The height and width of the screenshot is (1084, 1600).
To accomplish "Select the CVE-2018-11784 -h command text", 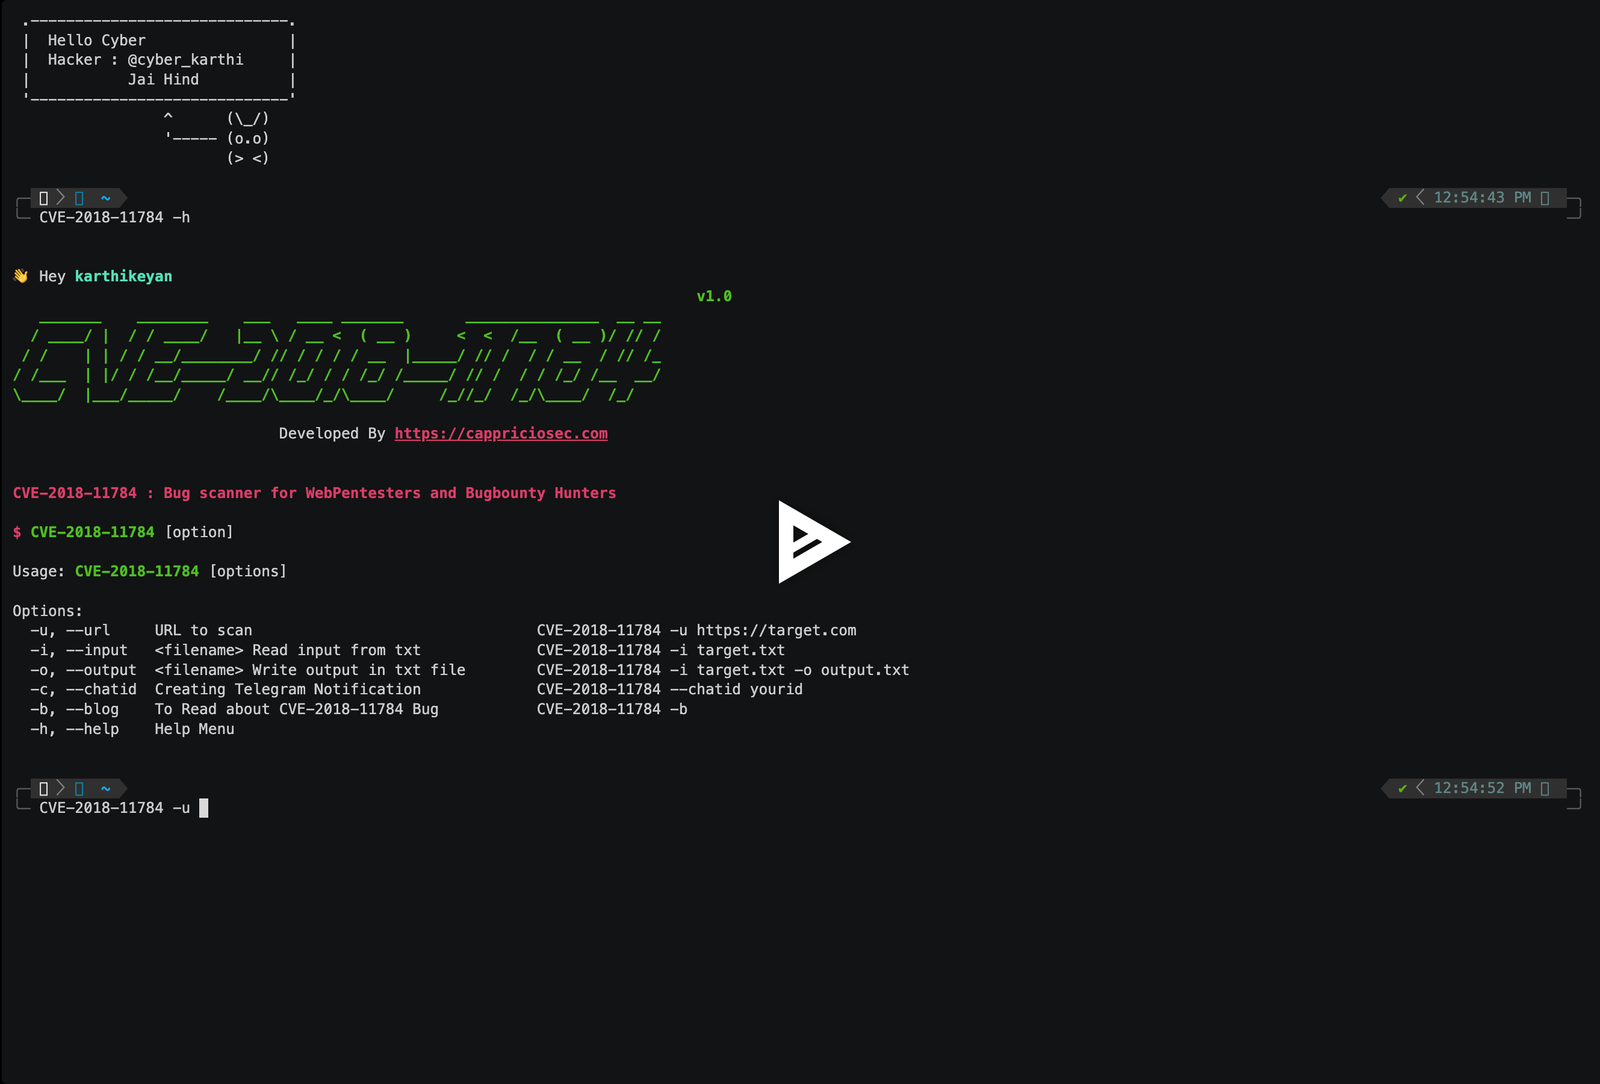I will pos(113,217).
